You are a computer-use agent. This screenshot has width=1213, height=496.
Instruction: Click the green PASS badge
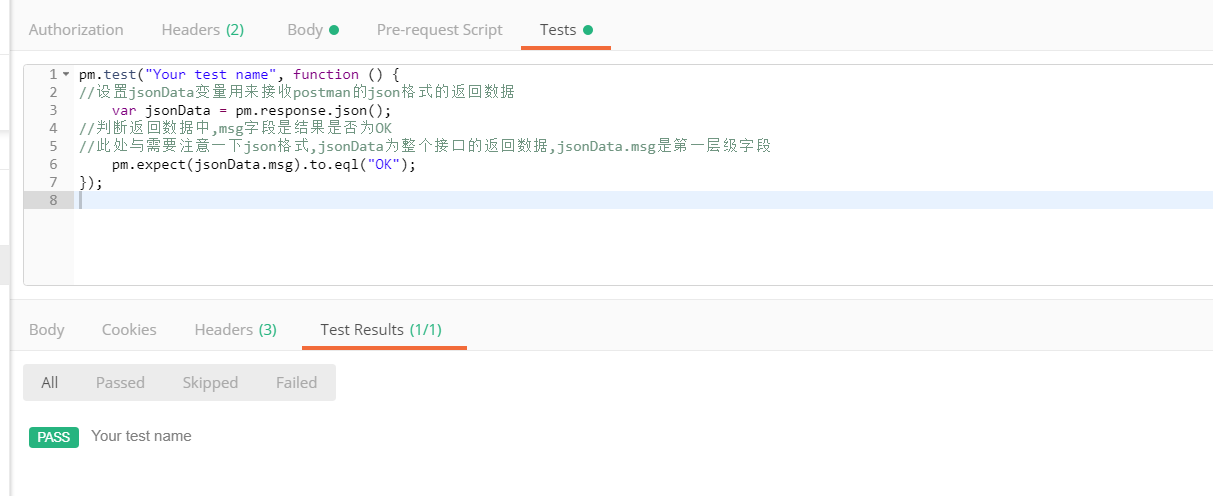(x=54, y=437)
